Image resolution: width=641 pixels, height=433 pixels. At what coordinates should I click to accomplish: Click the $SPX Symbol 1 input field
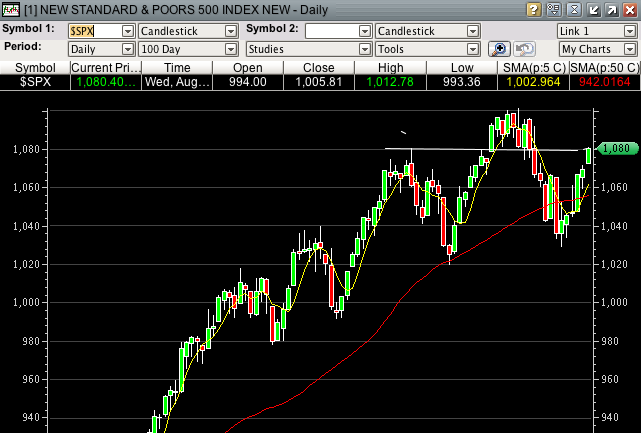[93, 31]
